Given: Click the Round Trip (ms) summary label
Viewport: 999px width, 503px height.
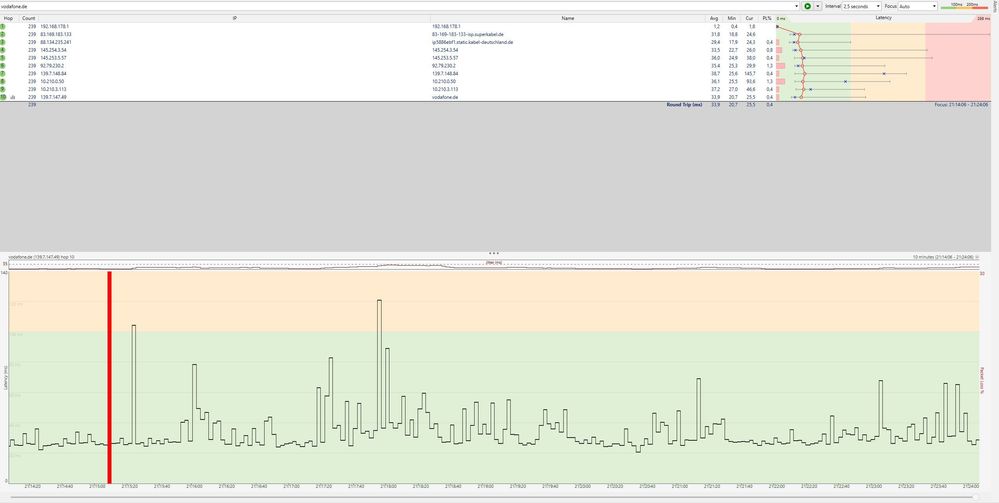Looking at the screenshot, I should point(684,104).
